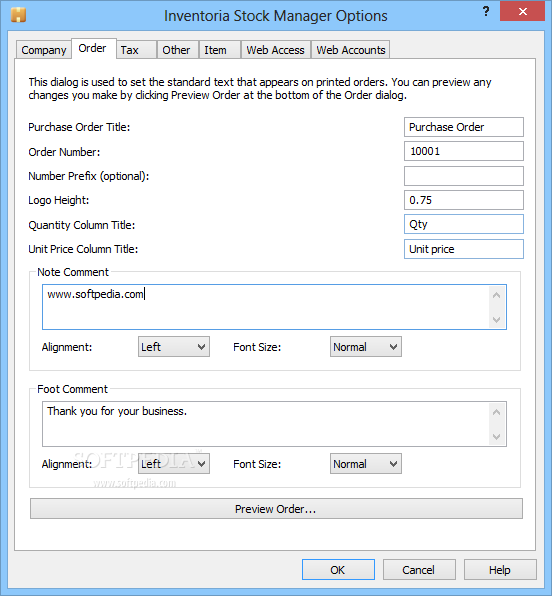552x596 pixels.
Task: Open Help with the Help button
Action: click(x=500, y=570)
